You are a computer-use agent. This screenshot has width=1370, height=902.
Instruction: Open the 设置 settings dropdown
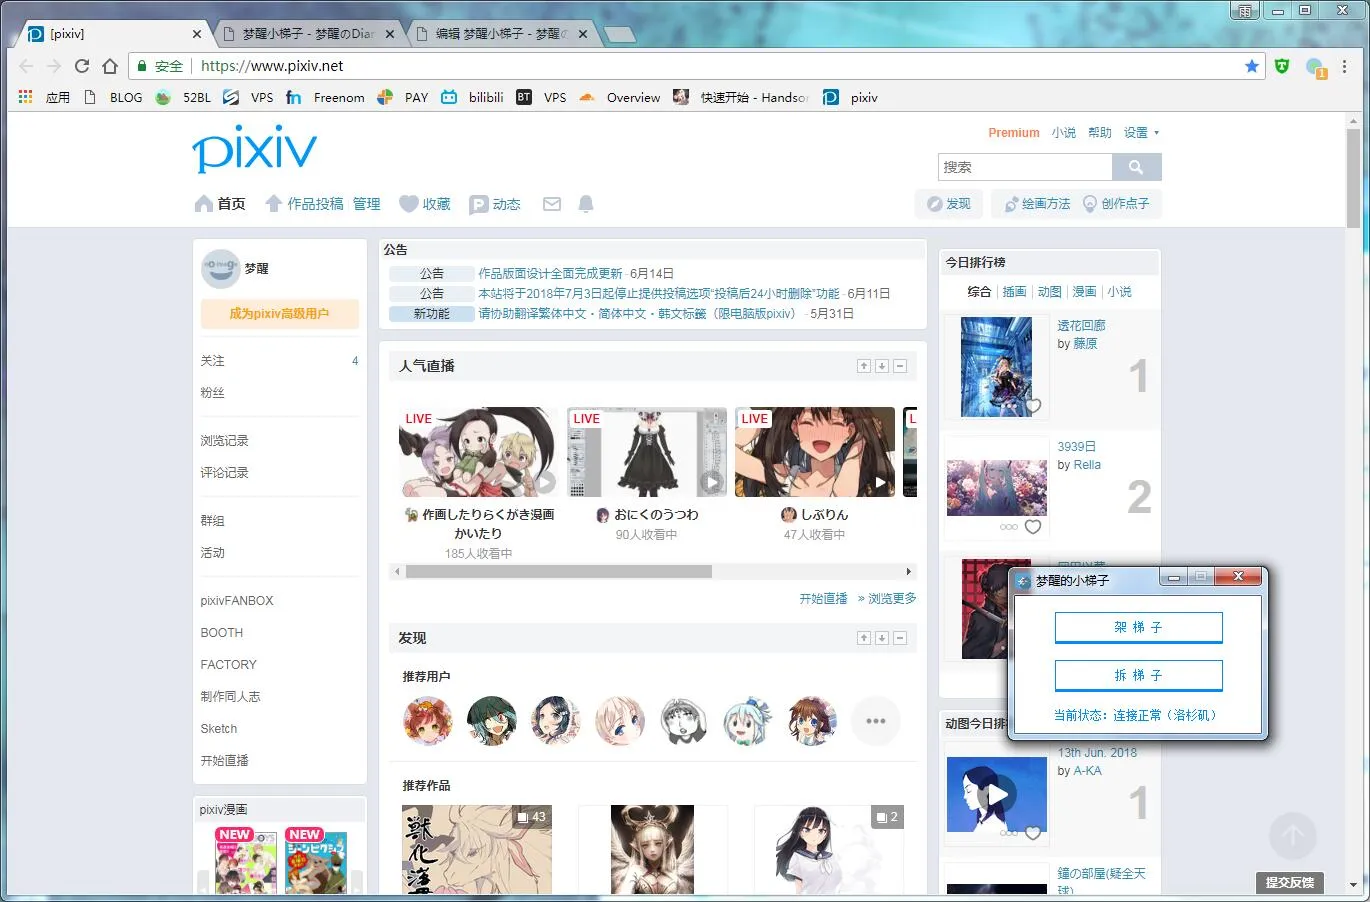(x=1136, y=132)
